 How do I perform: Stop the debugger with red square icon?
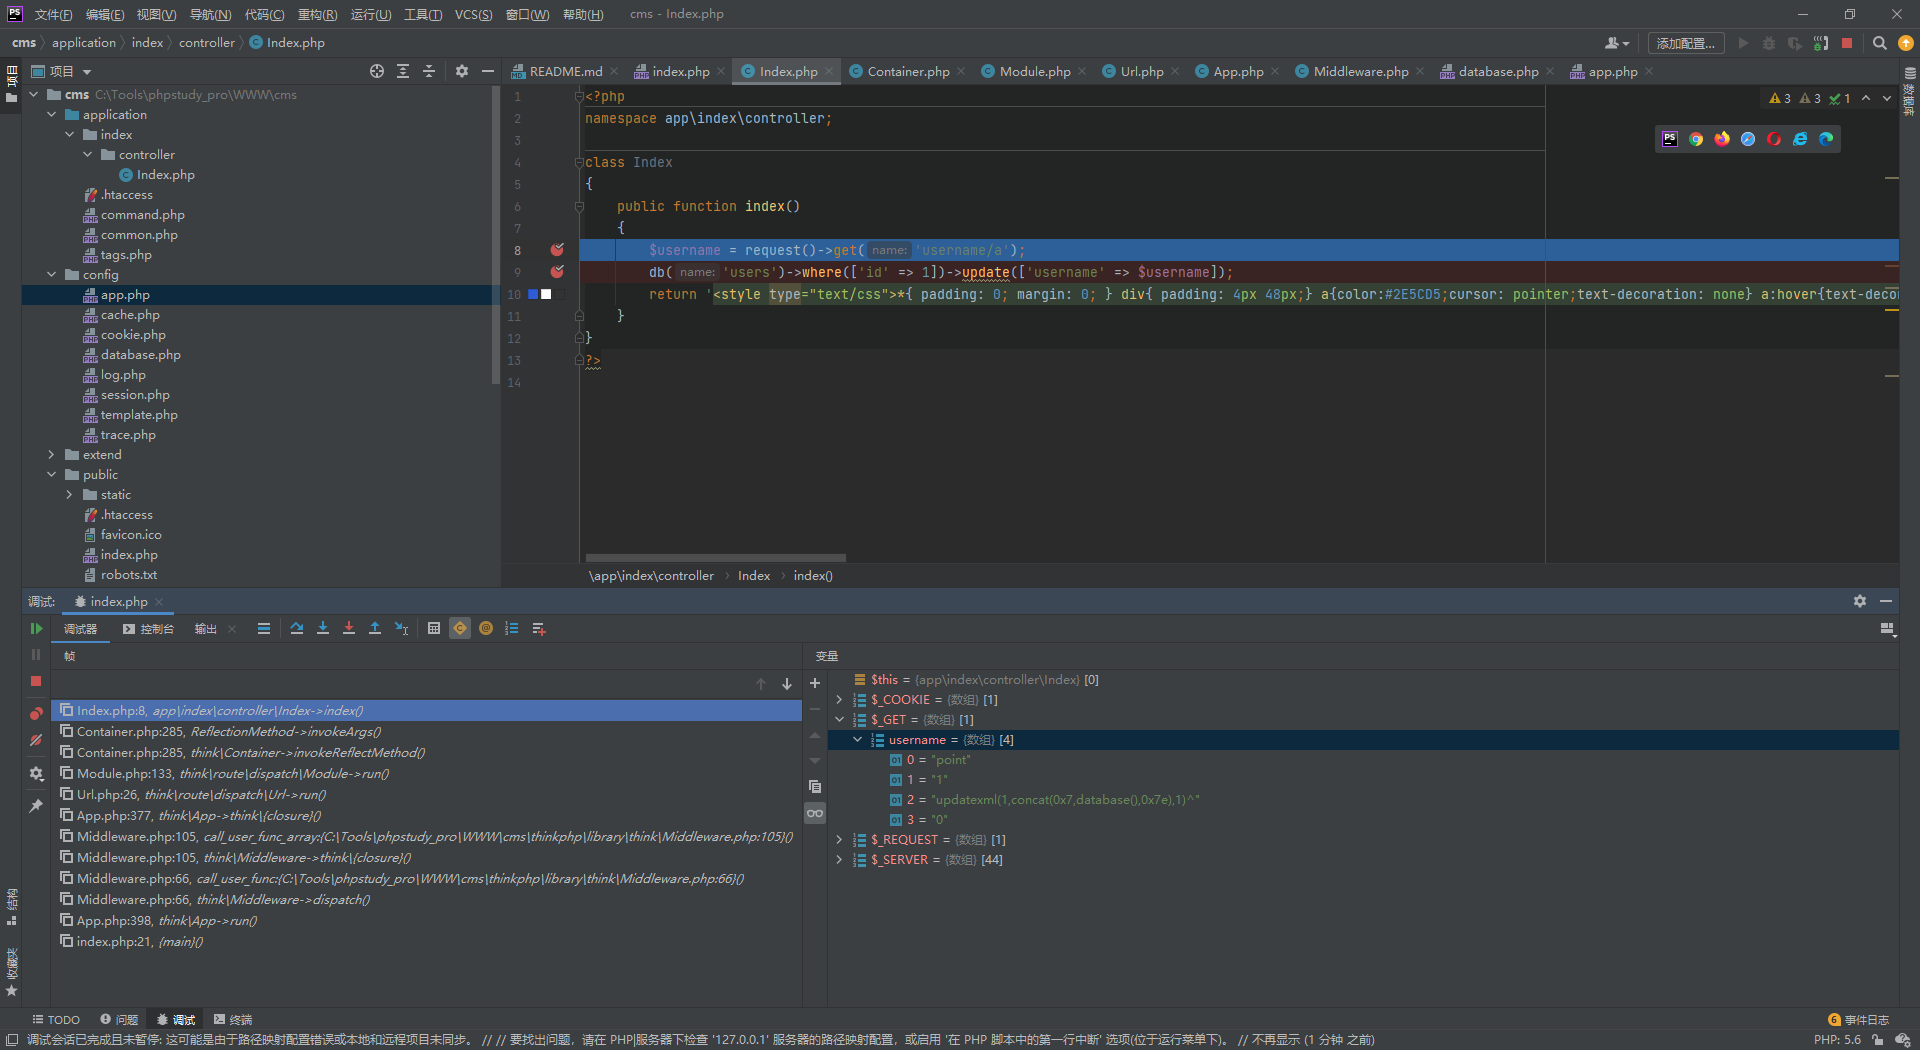click(35, 681)
